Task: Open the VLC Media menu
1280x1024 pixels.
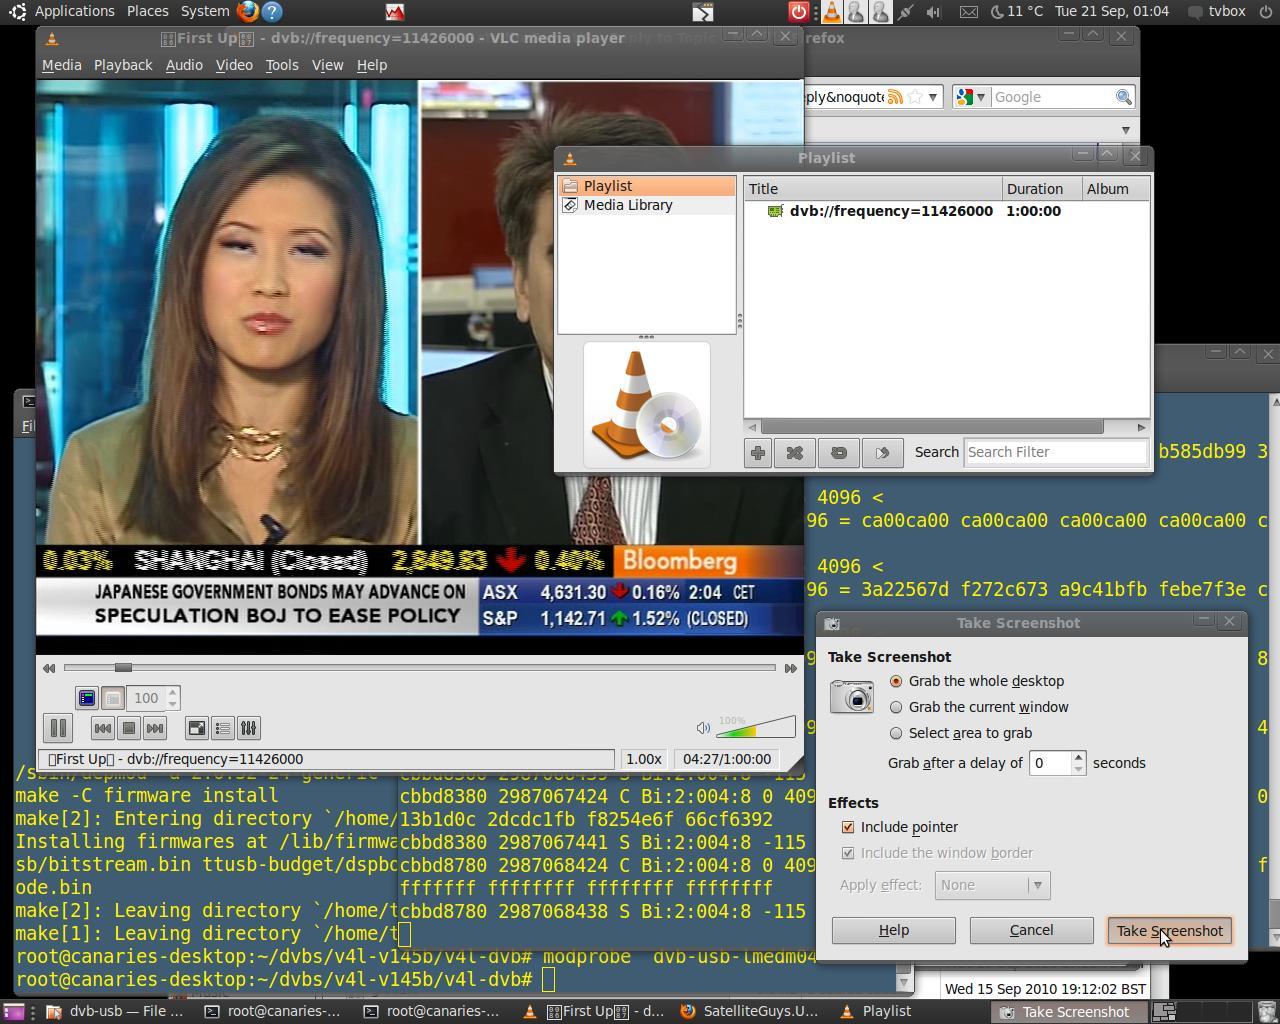Action: (61, 65)
